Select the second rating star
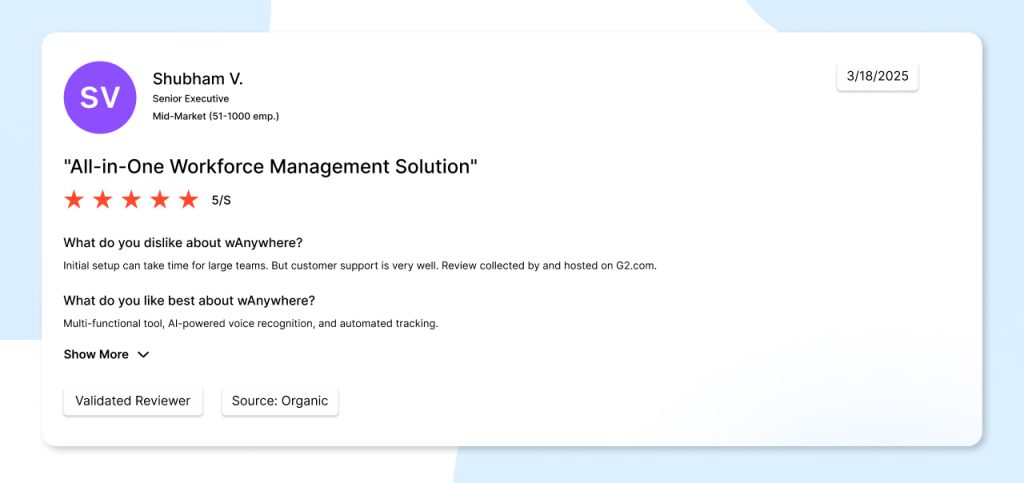Screen dimensions: 1024x483 click(x=102, y=200)
